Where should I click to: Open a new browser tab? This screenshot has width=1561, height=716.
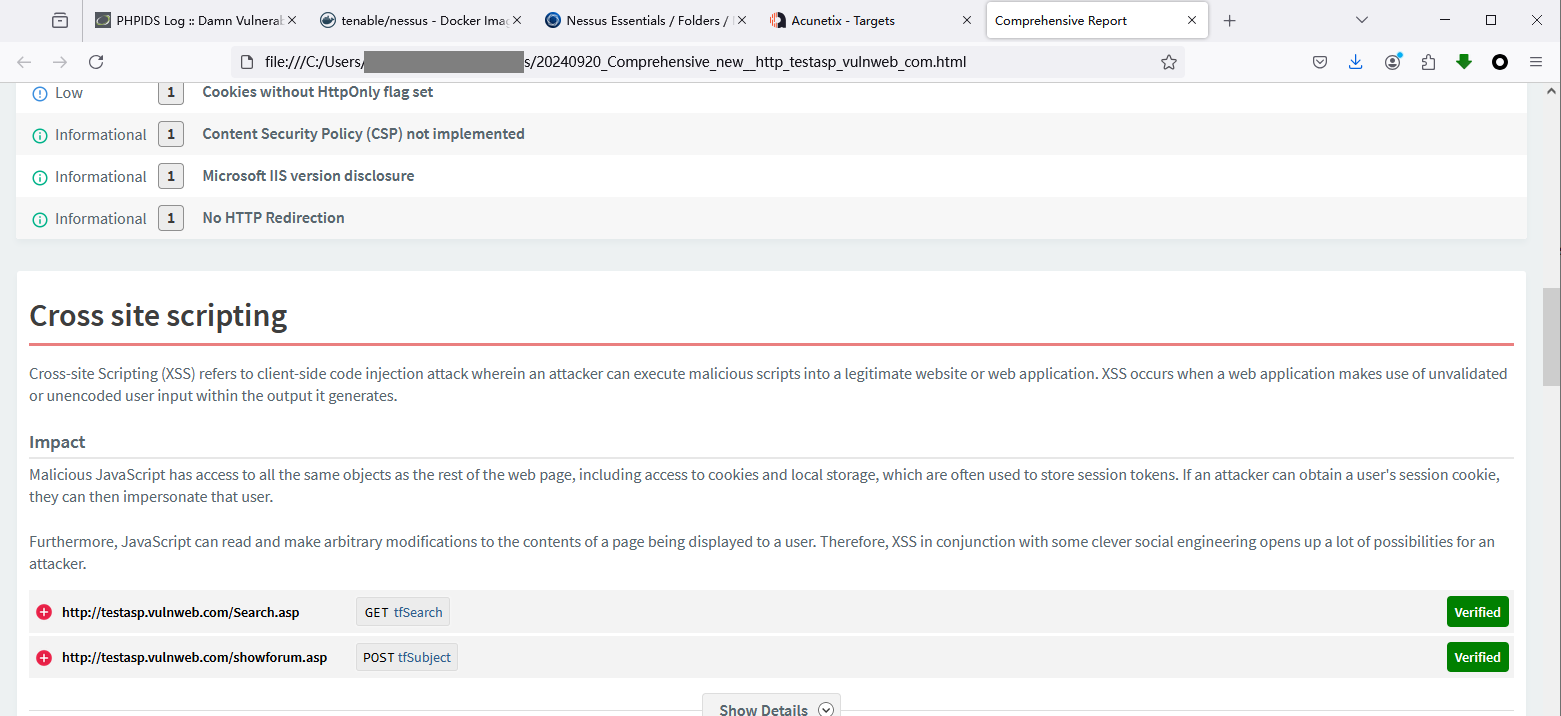click(x=1230, y=20)
